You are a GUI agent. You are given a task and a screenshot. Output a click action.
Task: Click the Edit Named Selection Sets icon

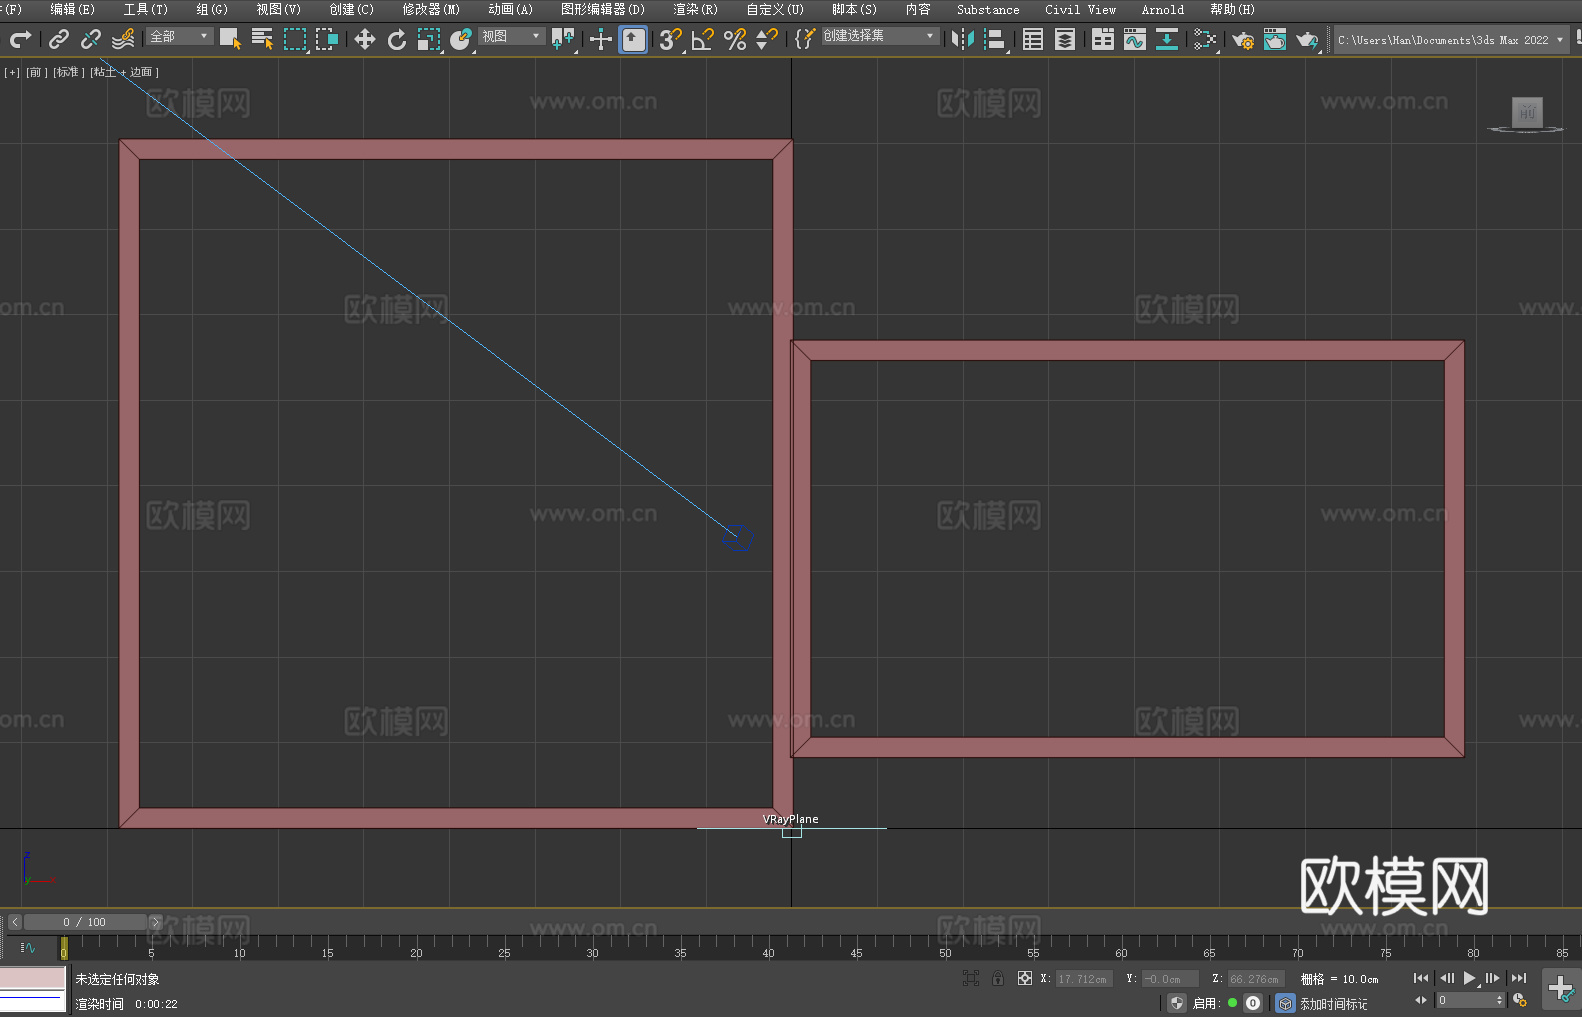click(x=804, y=39)
